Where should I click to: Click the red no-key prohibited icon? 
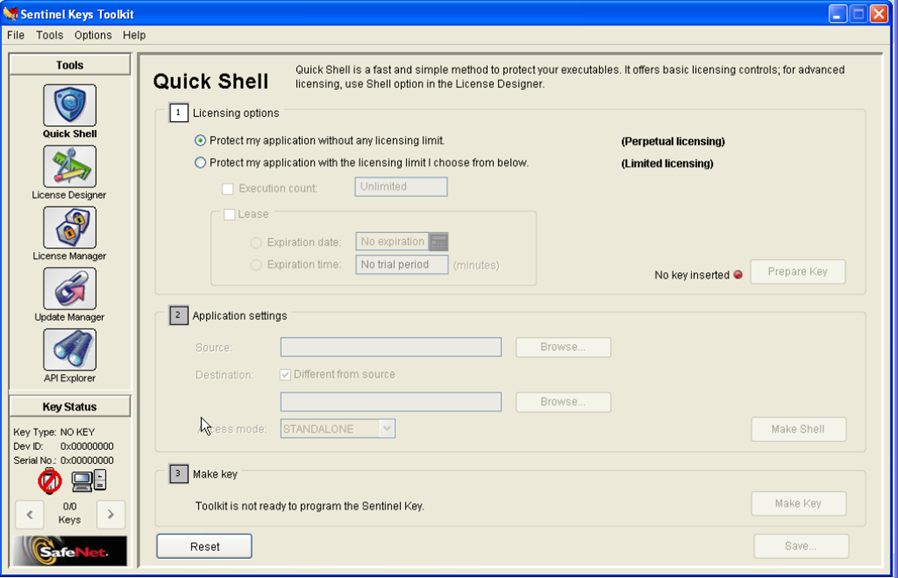[50, 481]
